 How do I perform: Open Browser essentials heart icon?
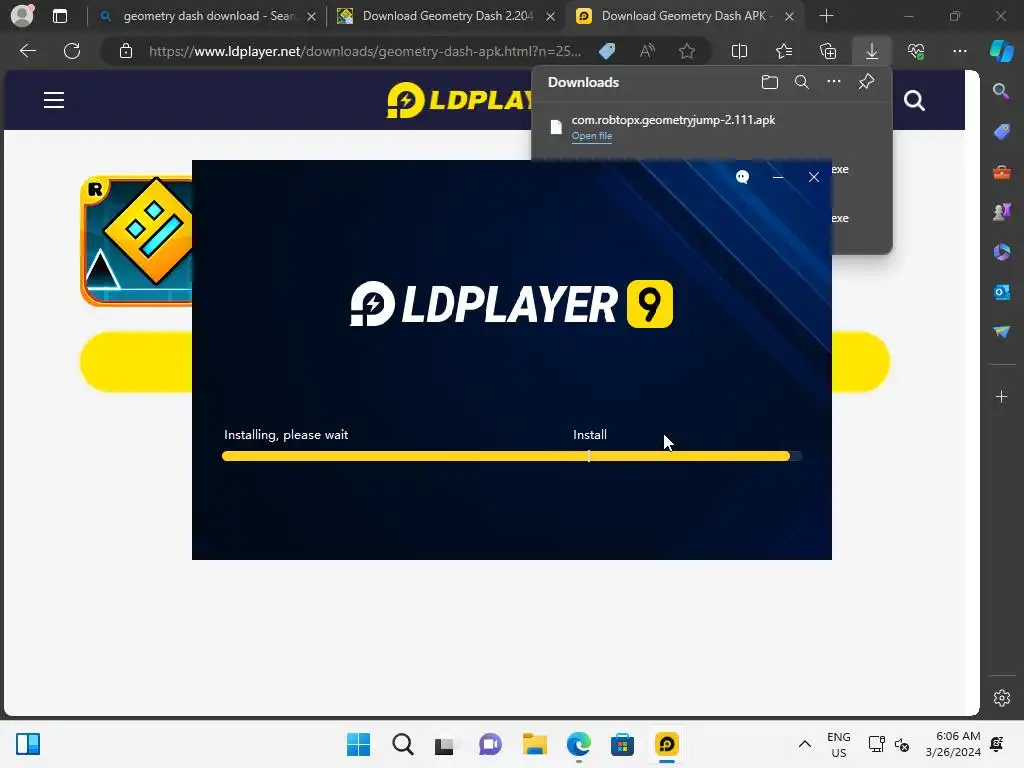click(x=916, y=51)
